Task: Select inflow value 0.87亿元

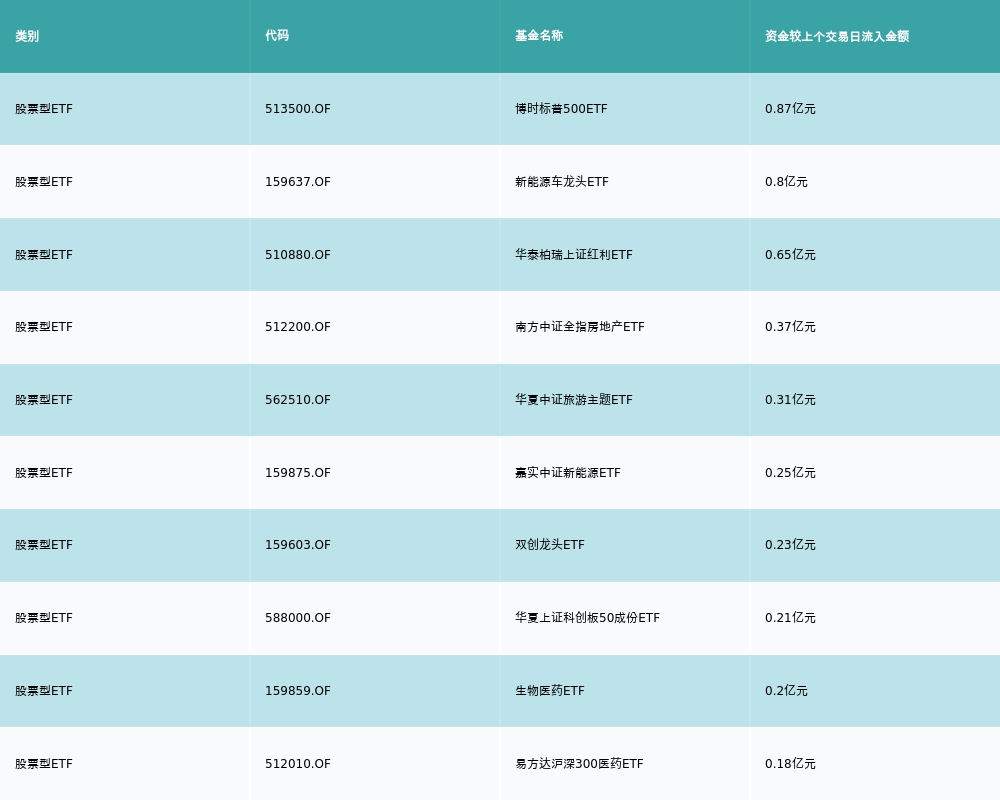Action: pos(790,109)
